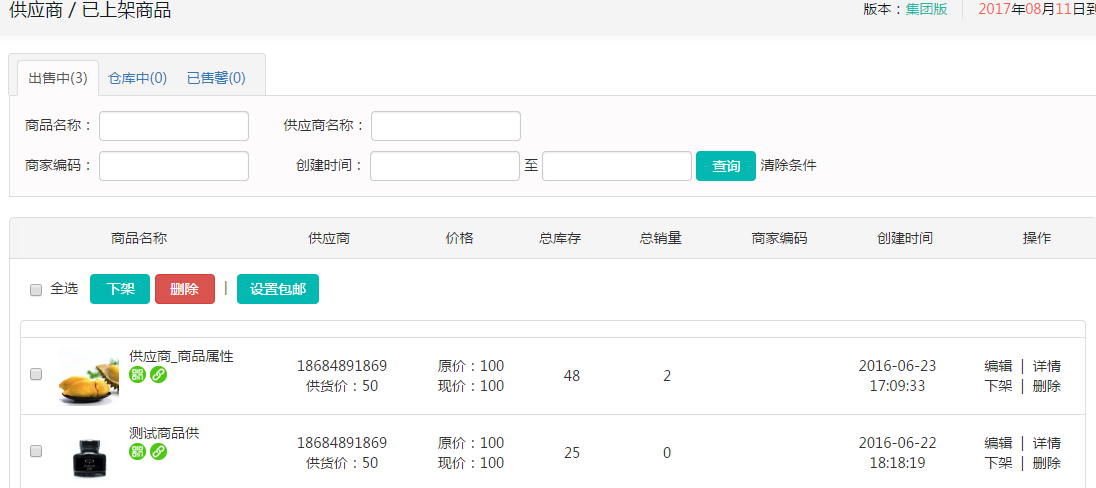Click the 清除条件 clear filters link

(x=788, y=166)
